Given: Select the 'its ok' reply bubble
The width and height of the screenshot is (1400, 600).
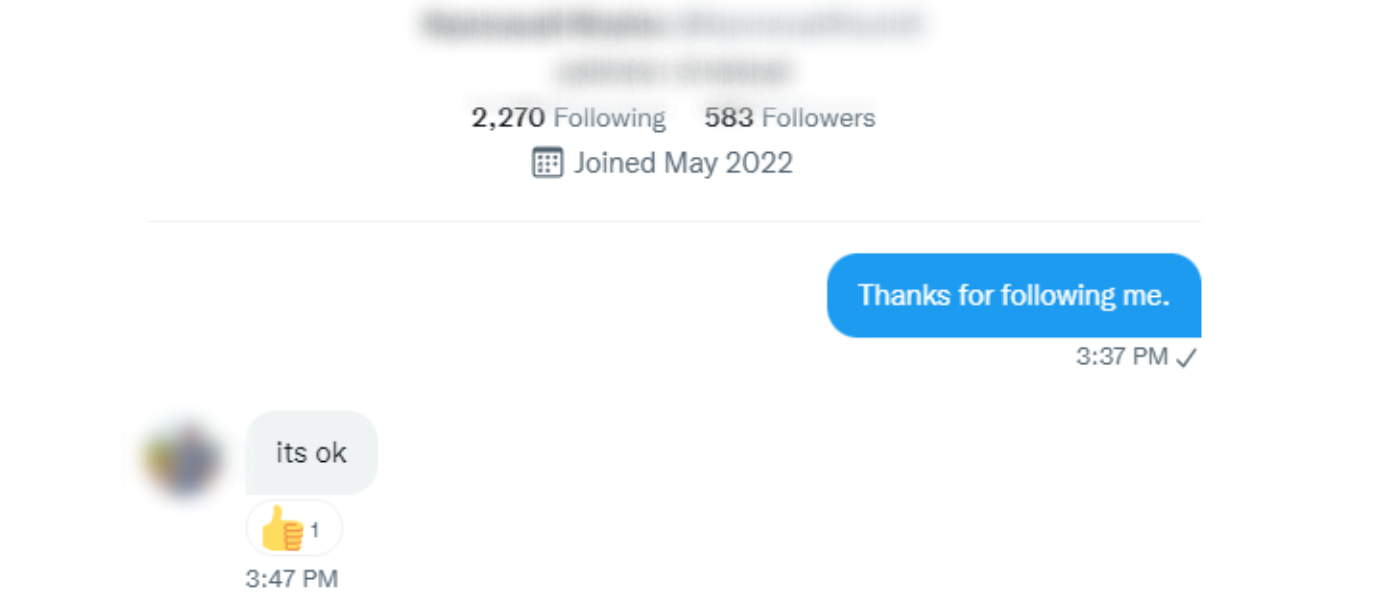Looking at the screenshot, I should point(311,453).
